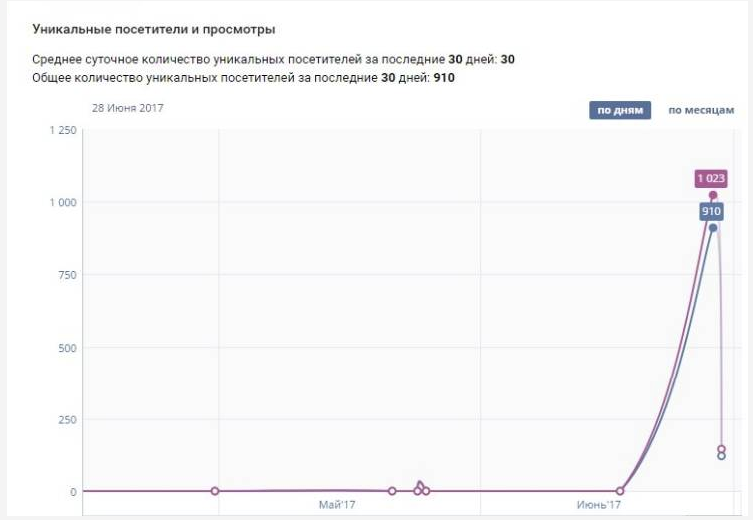Click the 750 y-axis label

click(x=67, y=275)
